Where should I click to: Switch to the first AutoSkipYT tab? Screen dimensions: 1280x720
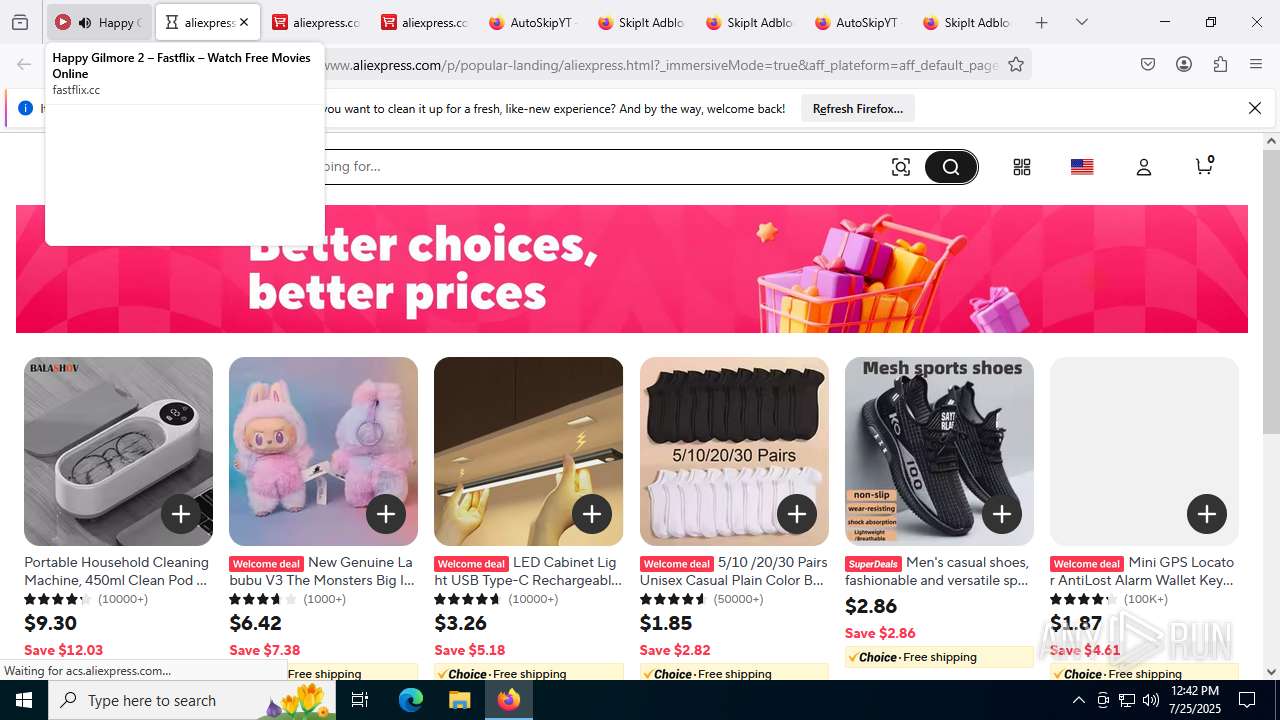tap(532, 22)
